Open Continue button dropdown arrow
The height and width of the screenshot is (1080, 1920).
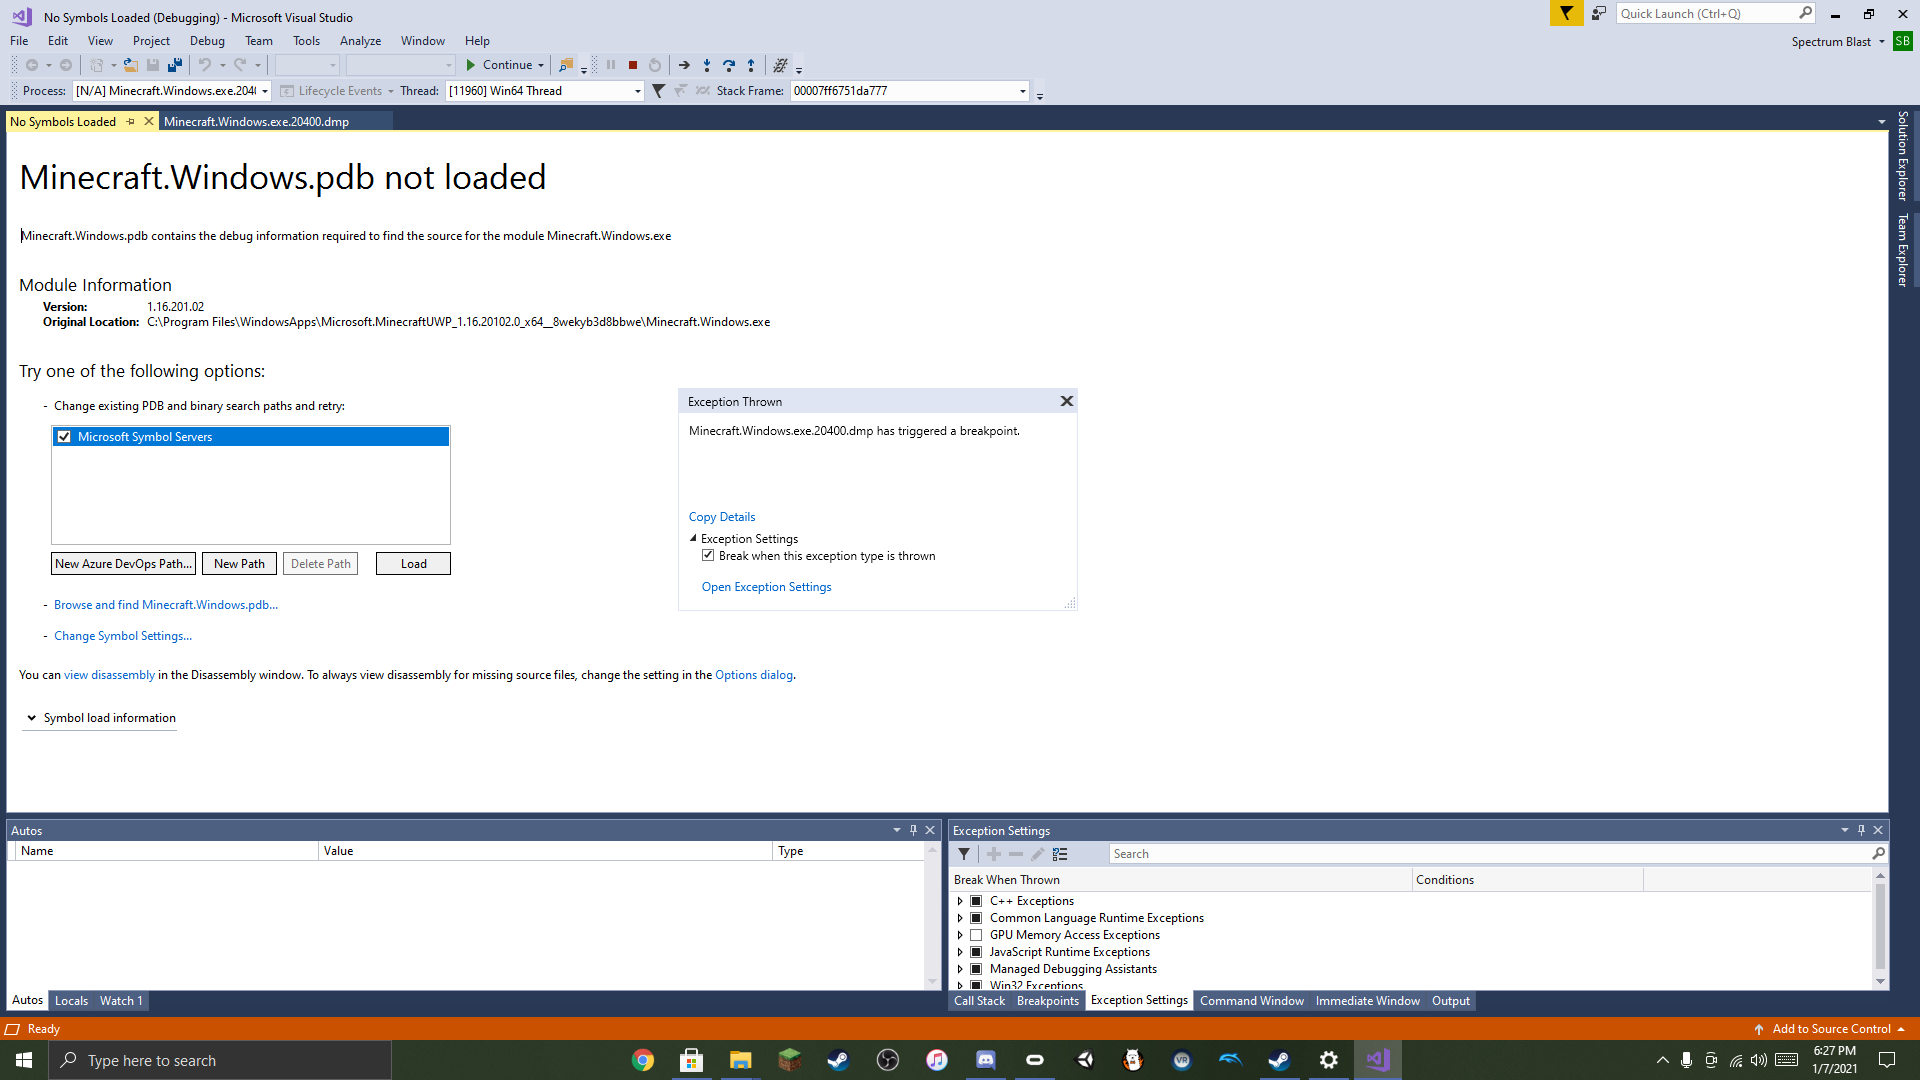pyautogui.click(x=541, y=65)
